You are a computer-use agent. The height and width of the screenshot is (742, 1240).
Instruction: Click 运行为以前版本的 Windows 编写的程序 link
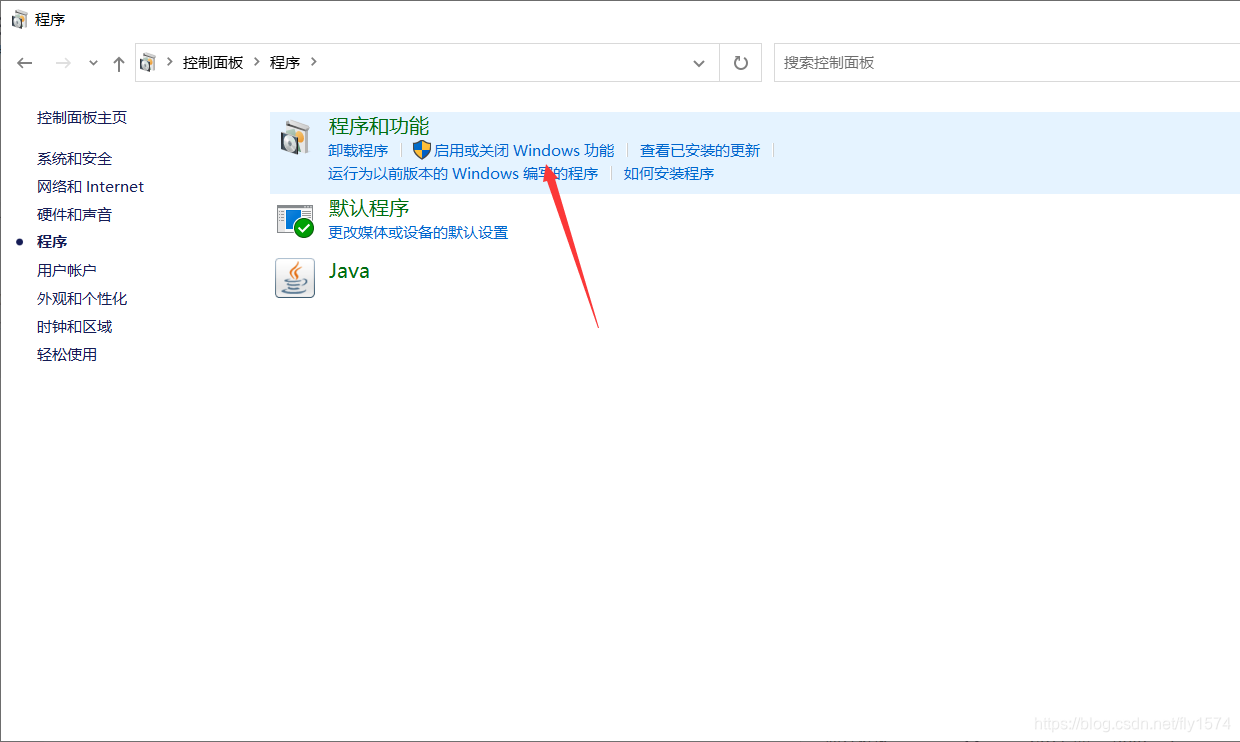(463, 174)
